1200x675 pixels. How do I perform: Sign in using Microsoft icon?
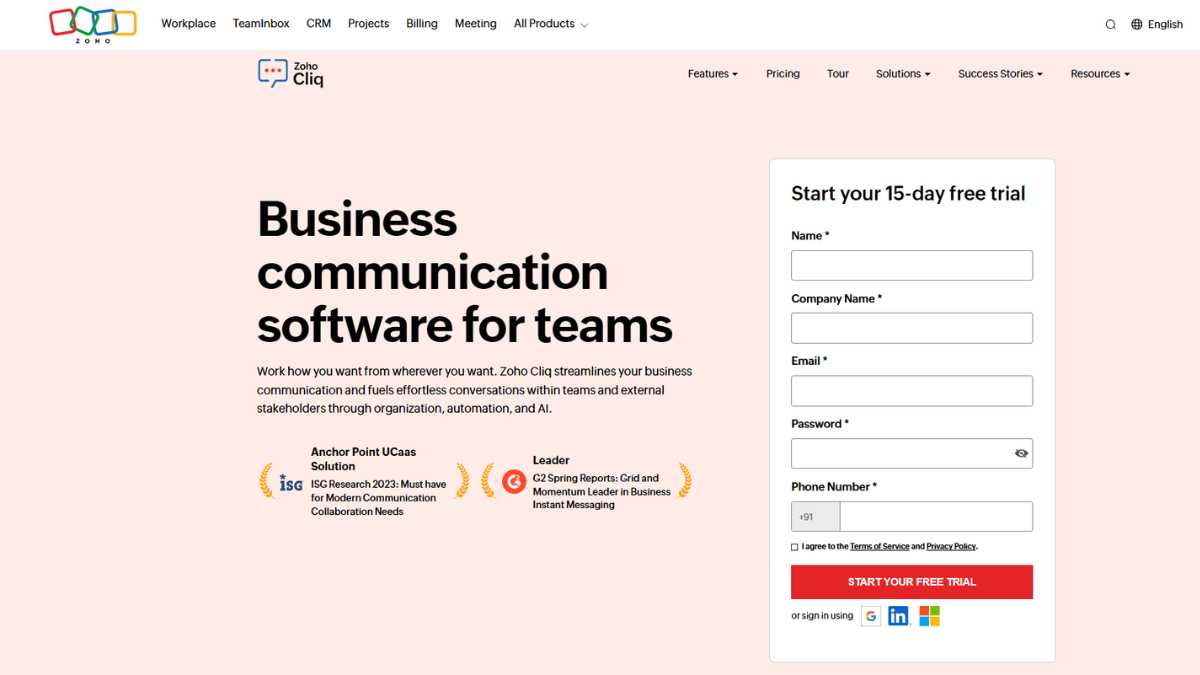click(x=929, y=616)
